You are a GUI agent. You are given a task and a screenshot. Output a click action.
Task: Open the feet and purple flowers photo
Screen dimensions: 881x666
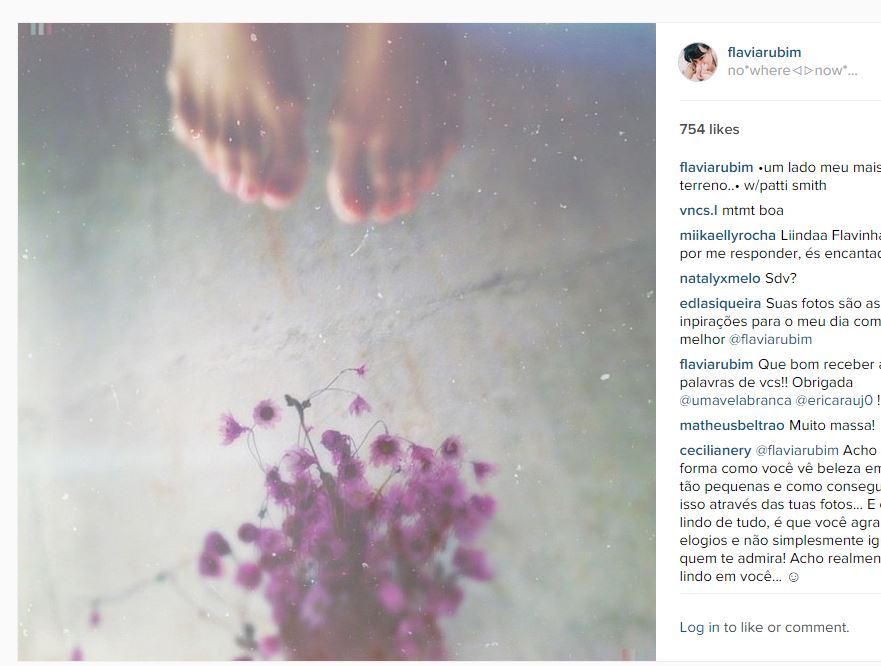point(337,342)
